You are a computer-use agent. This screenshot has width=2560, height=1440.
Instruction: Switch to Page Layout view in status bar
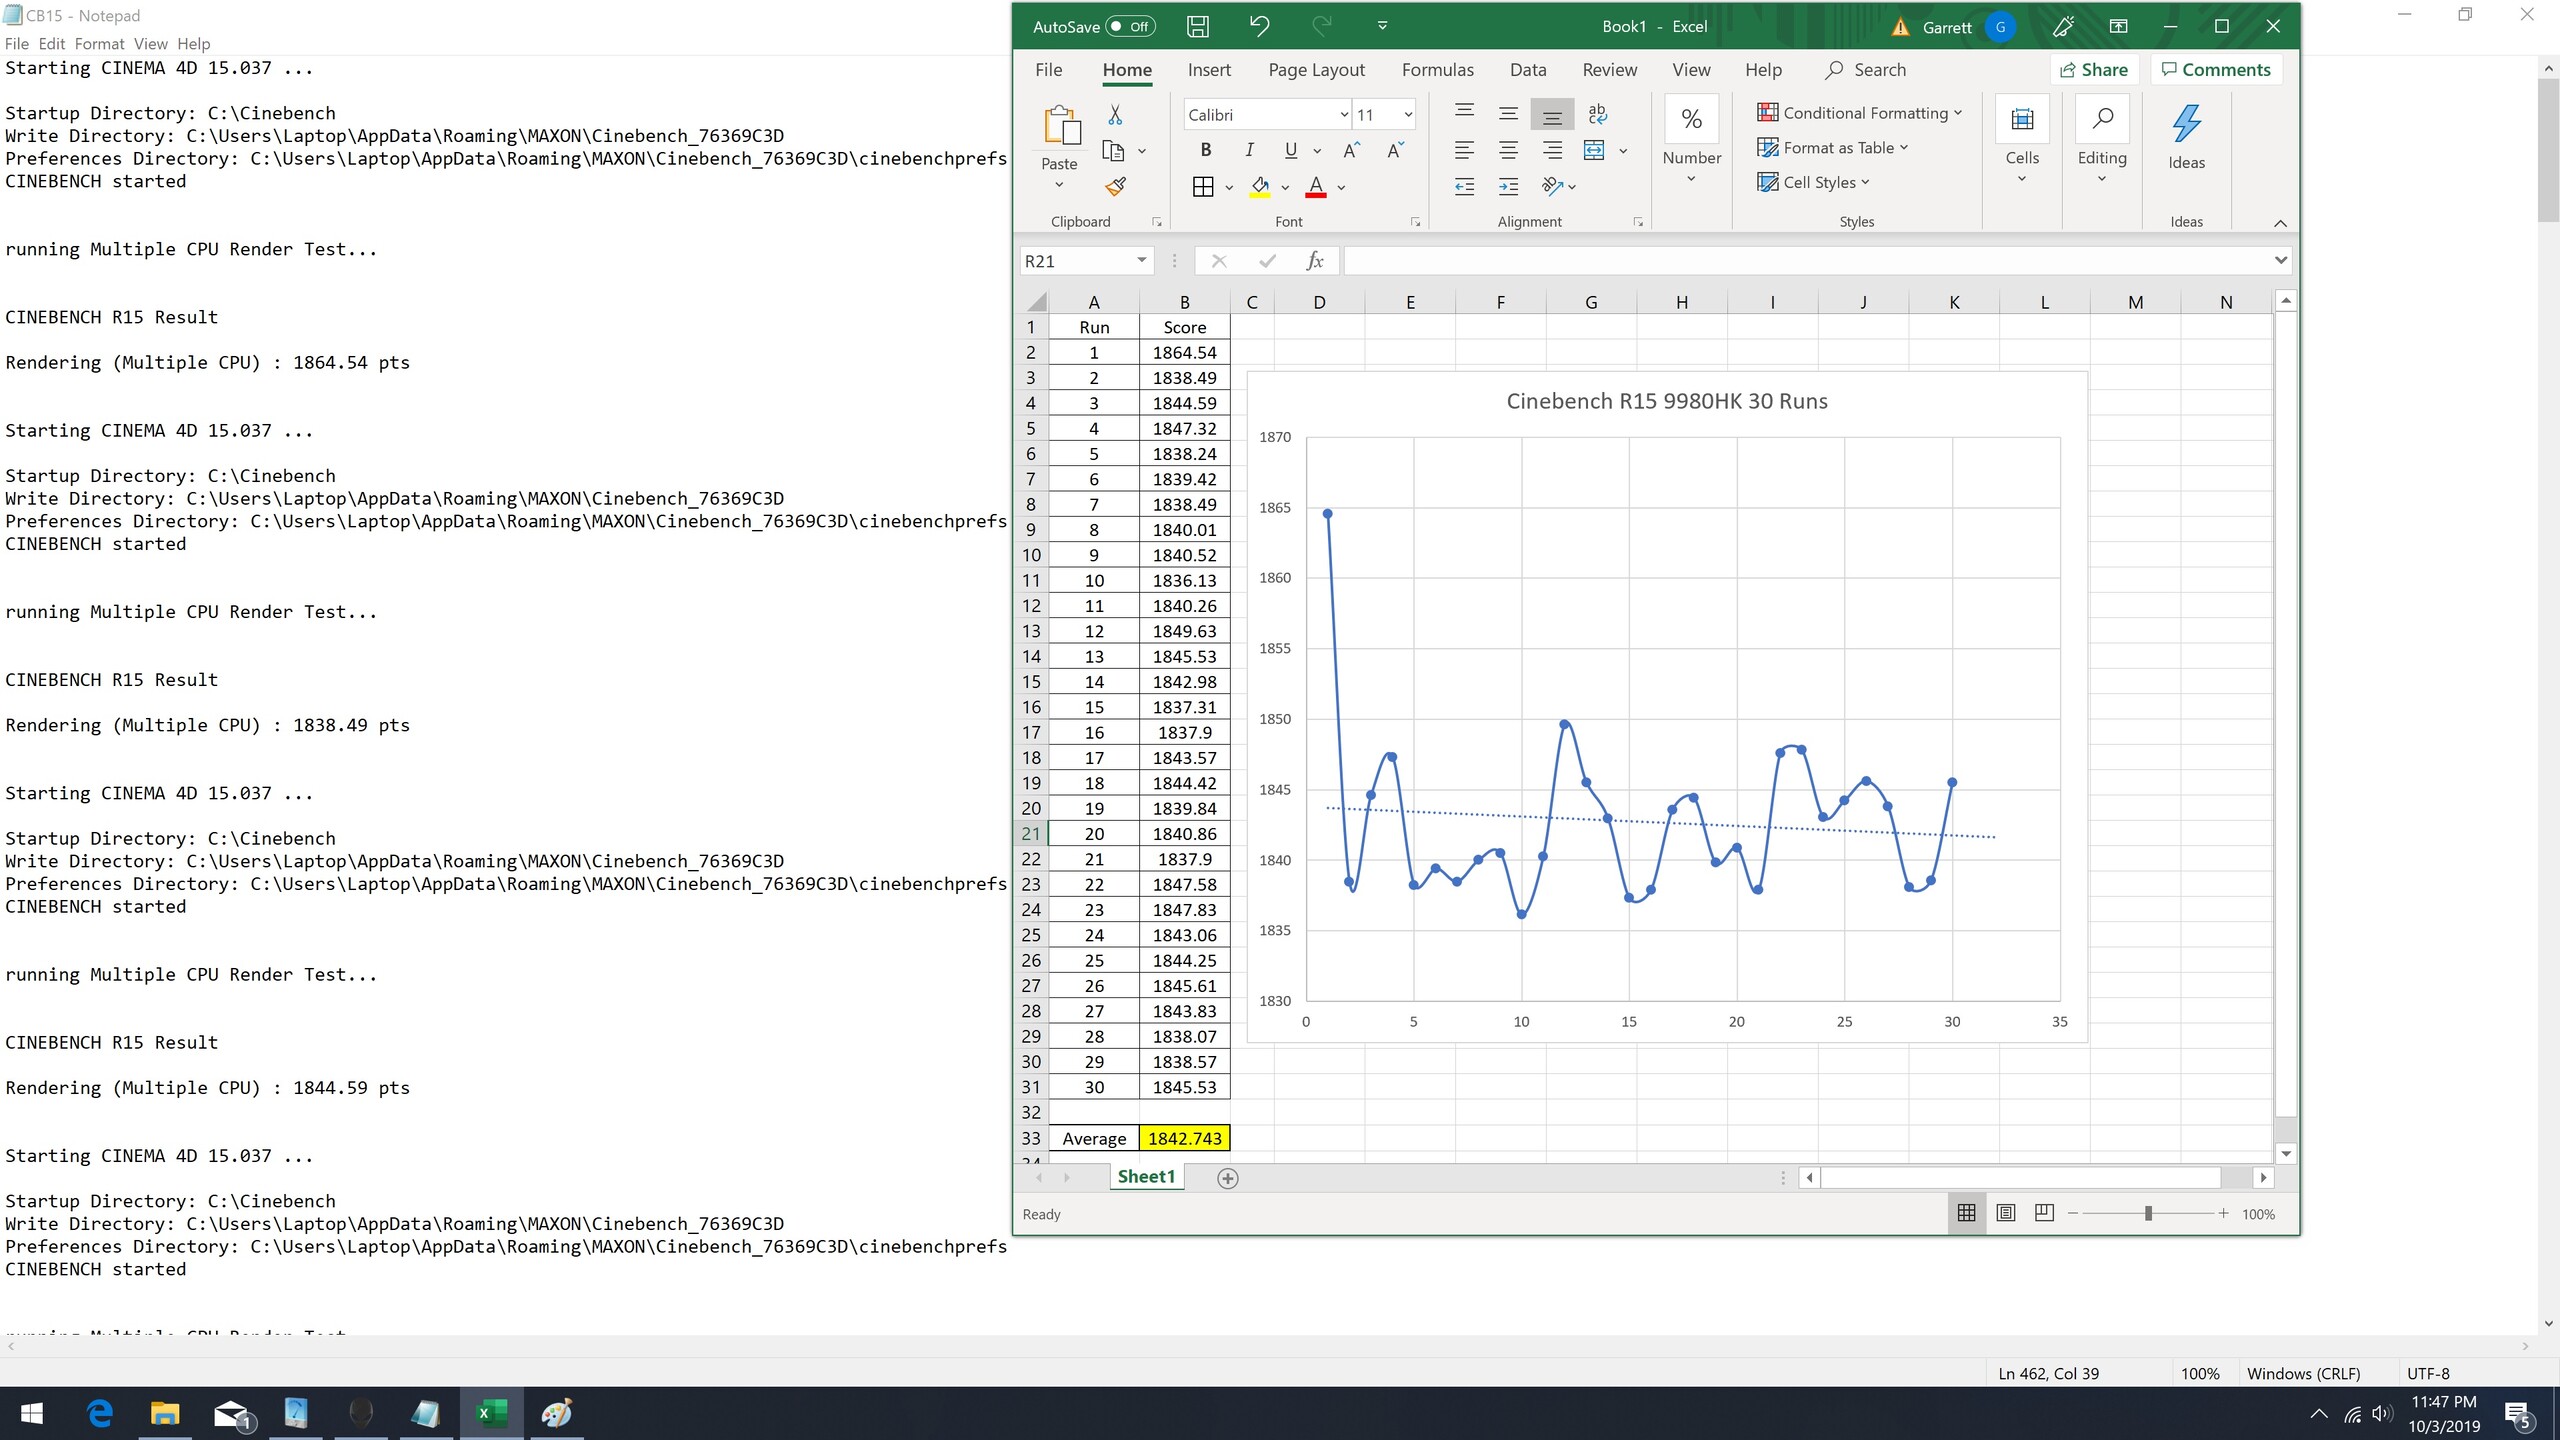click(x=2005, y=1213)
